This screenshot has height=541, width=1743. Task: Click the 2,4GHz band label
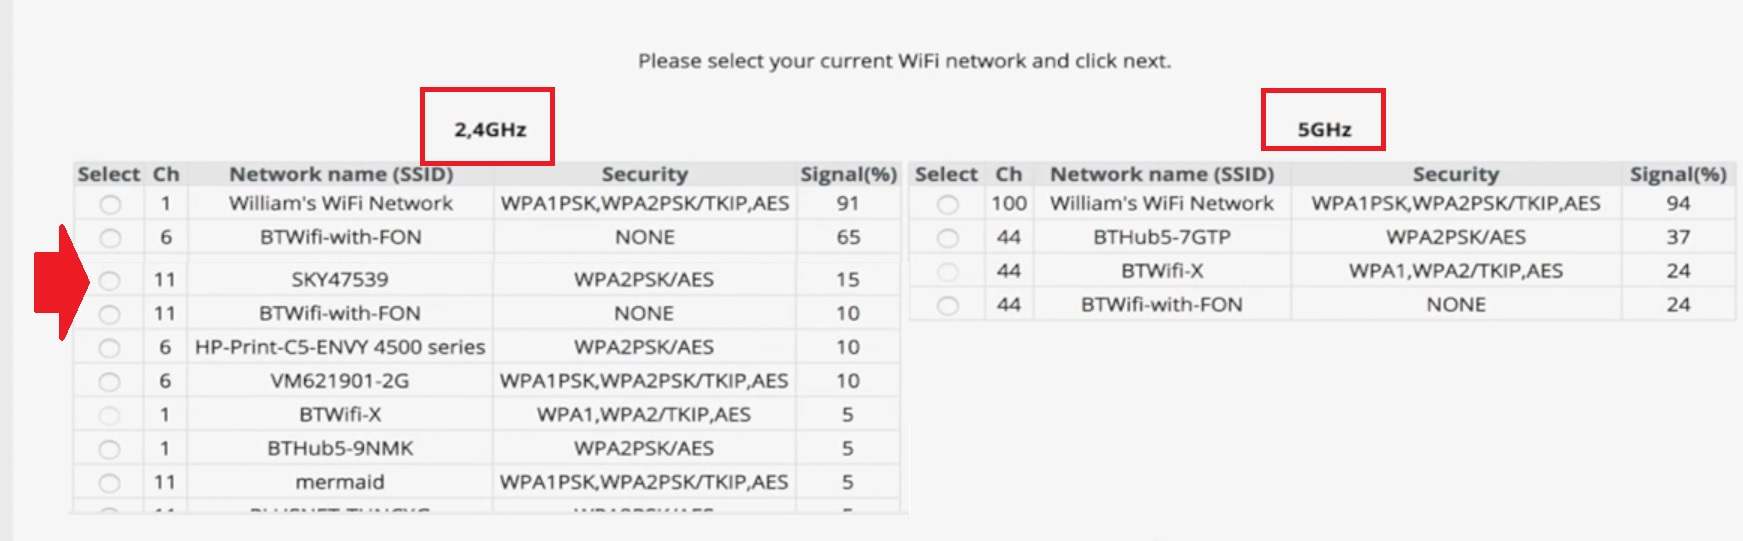pos(490,129)
